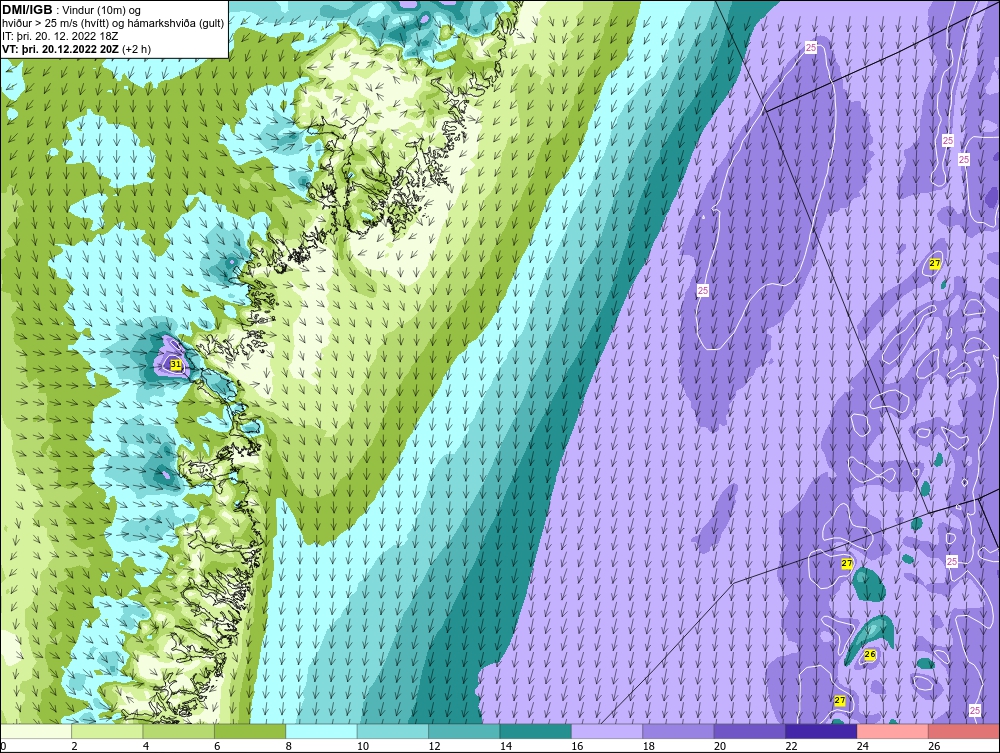Click the medium purple 18–20 m/s legend swatch

(679, 731)
